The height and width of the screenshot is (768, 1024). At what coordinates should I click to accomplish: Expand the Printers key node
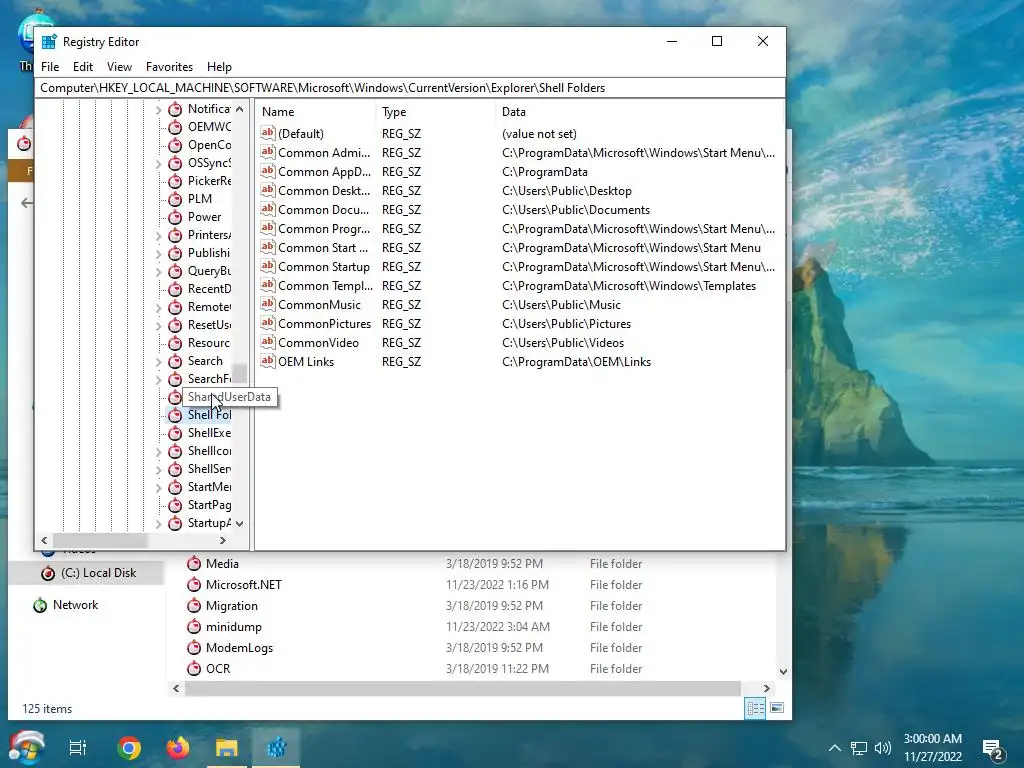[159, 235]
